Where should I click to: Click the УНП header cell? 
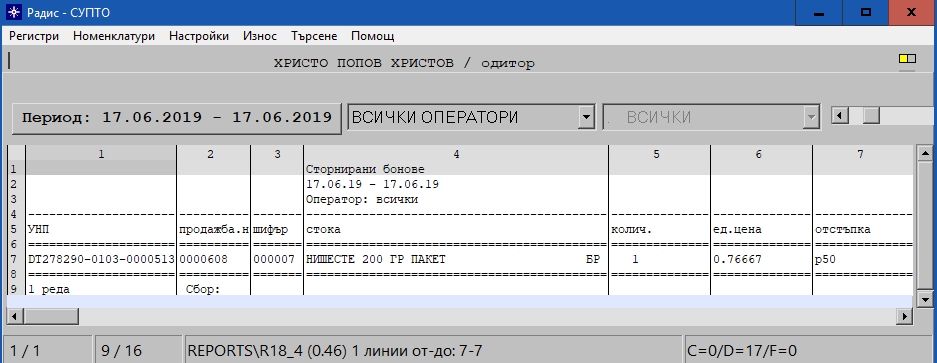point(101,230)
